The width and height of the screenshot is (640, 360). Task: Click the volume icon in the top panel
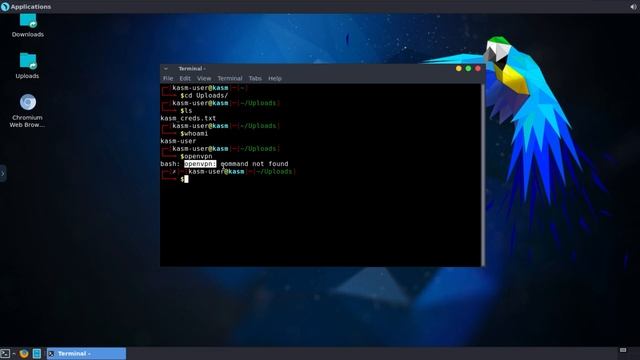click(x=633, y=7)
